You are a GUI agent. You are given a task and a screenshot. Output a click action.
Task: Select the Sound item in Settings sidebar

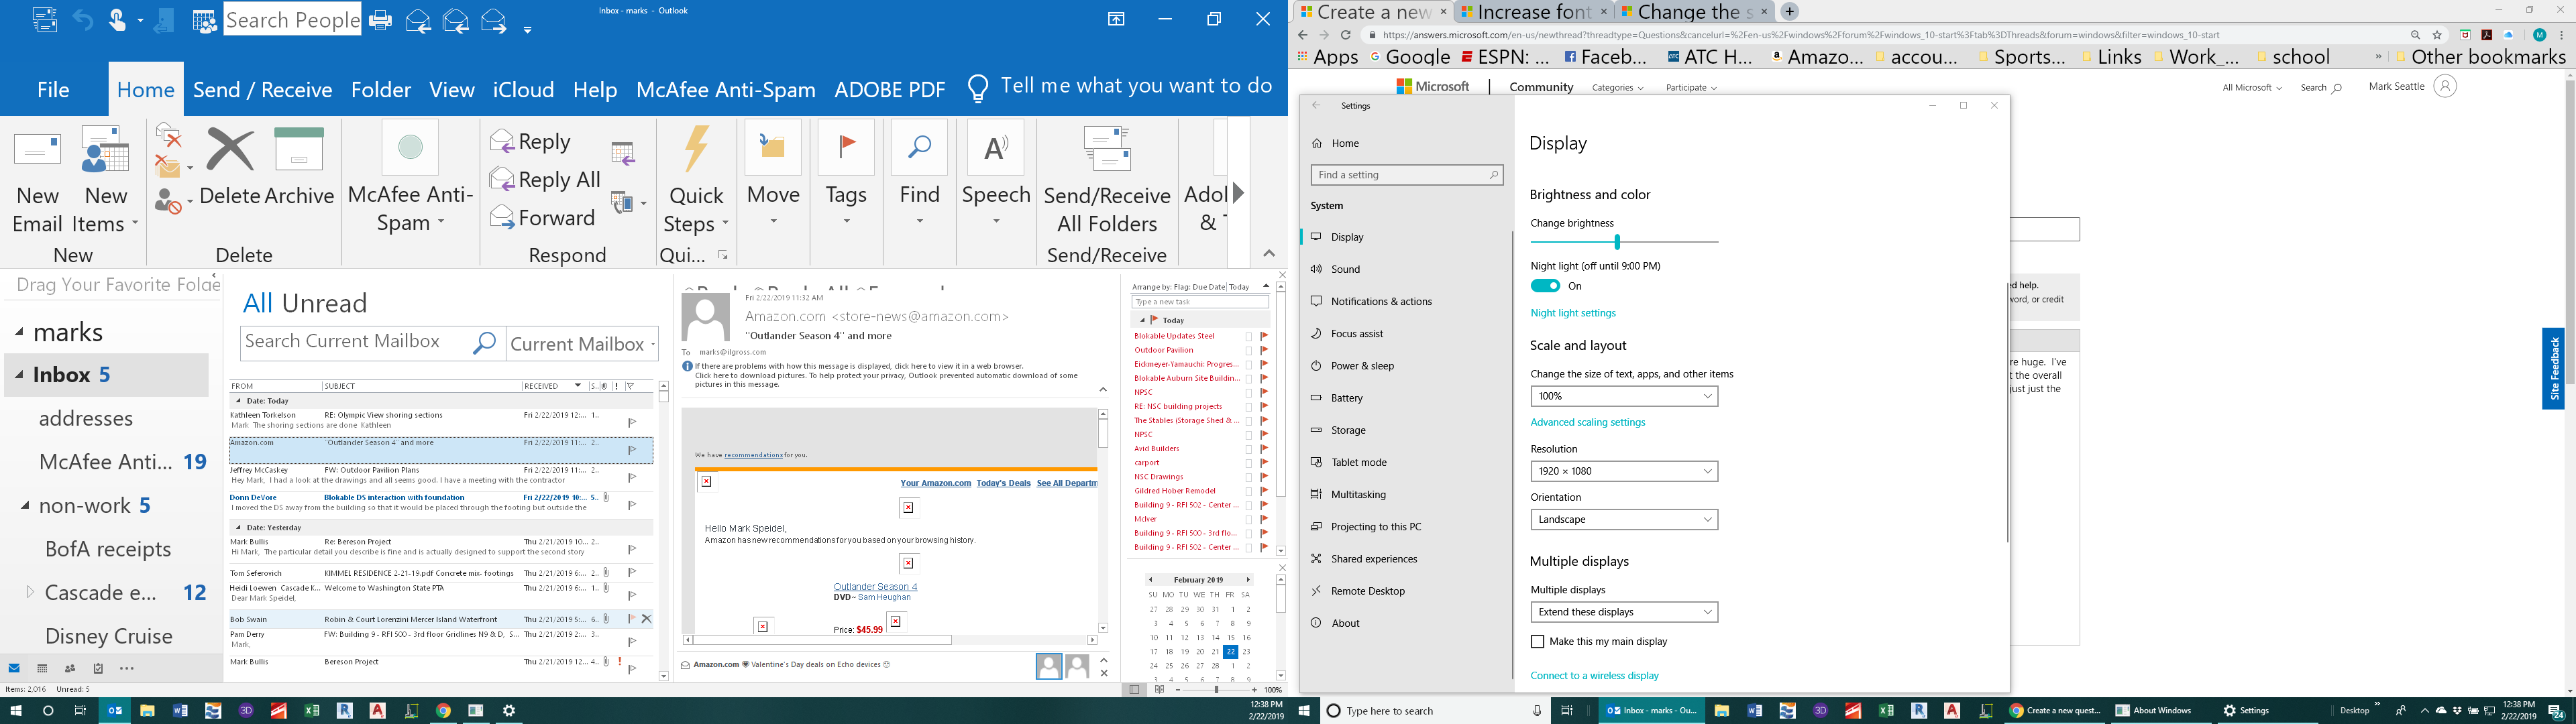[x=1407, y=269]
